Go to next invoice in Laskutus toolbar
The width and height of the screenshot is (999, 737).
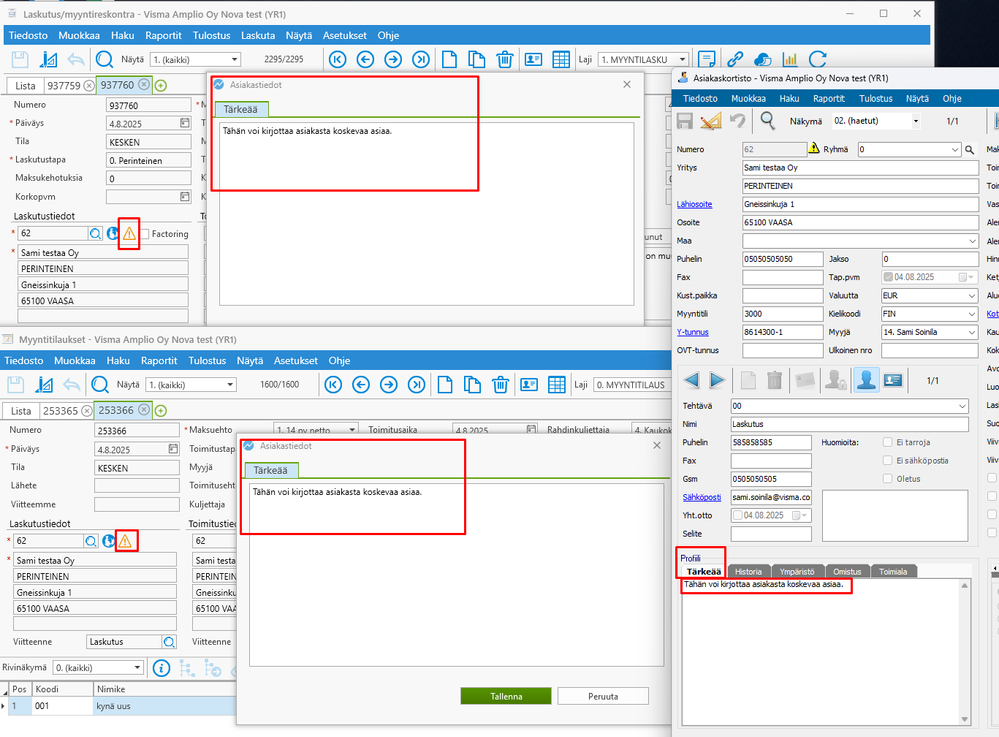[x=393, y=60]
